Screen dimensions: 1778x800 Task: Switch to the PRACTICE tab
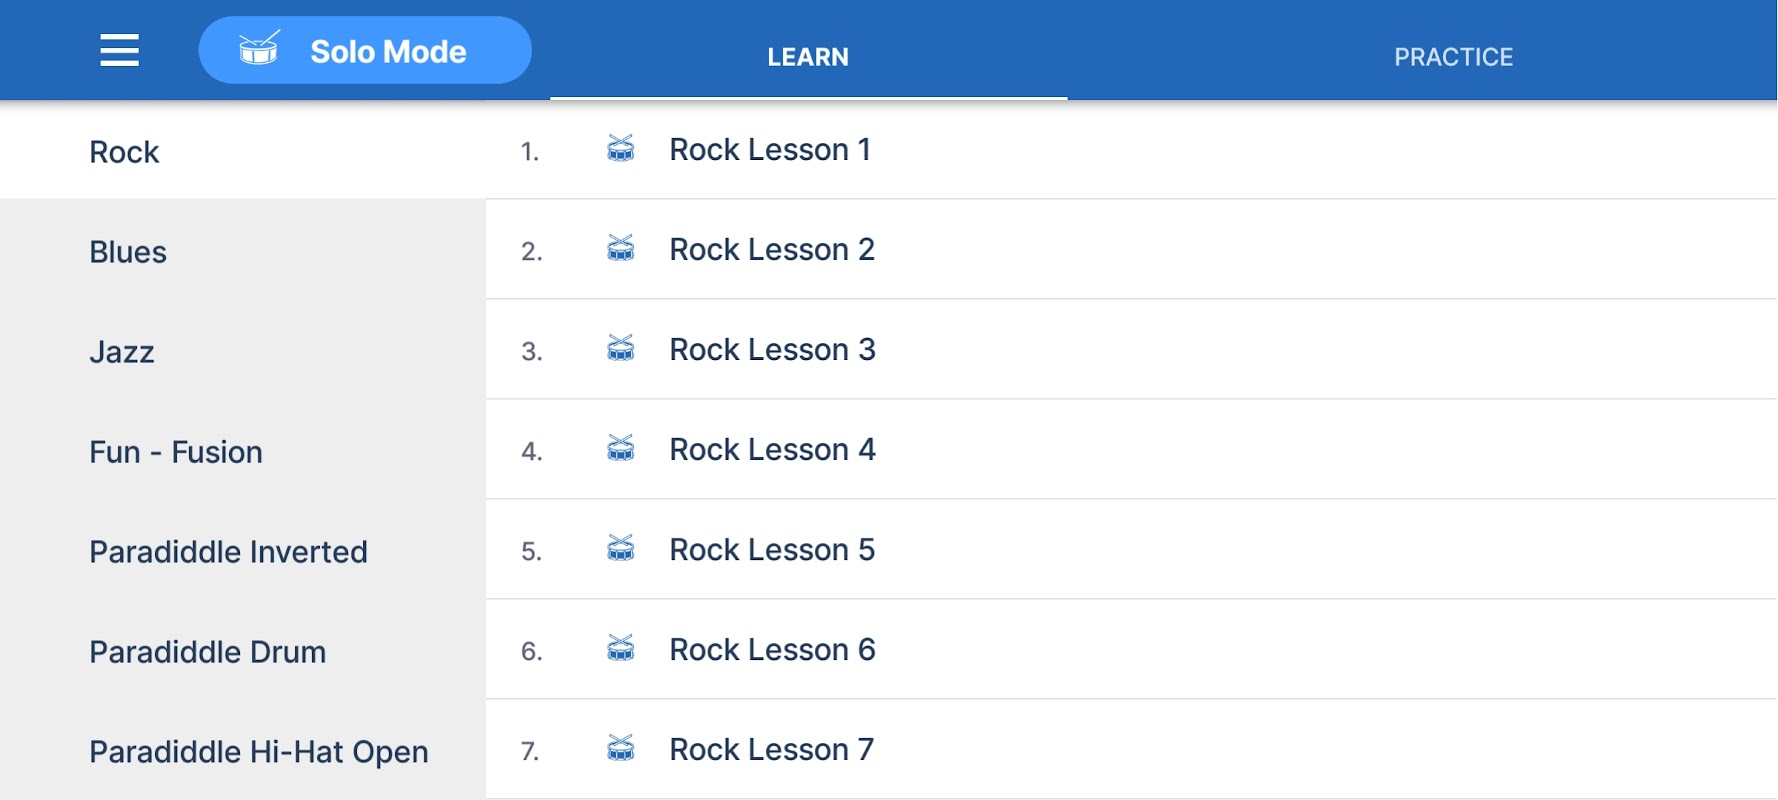pos(1453,57)
